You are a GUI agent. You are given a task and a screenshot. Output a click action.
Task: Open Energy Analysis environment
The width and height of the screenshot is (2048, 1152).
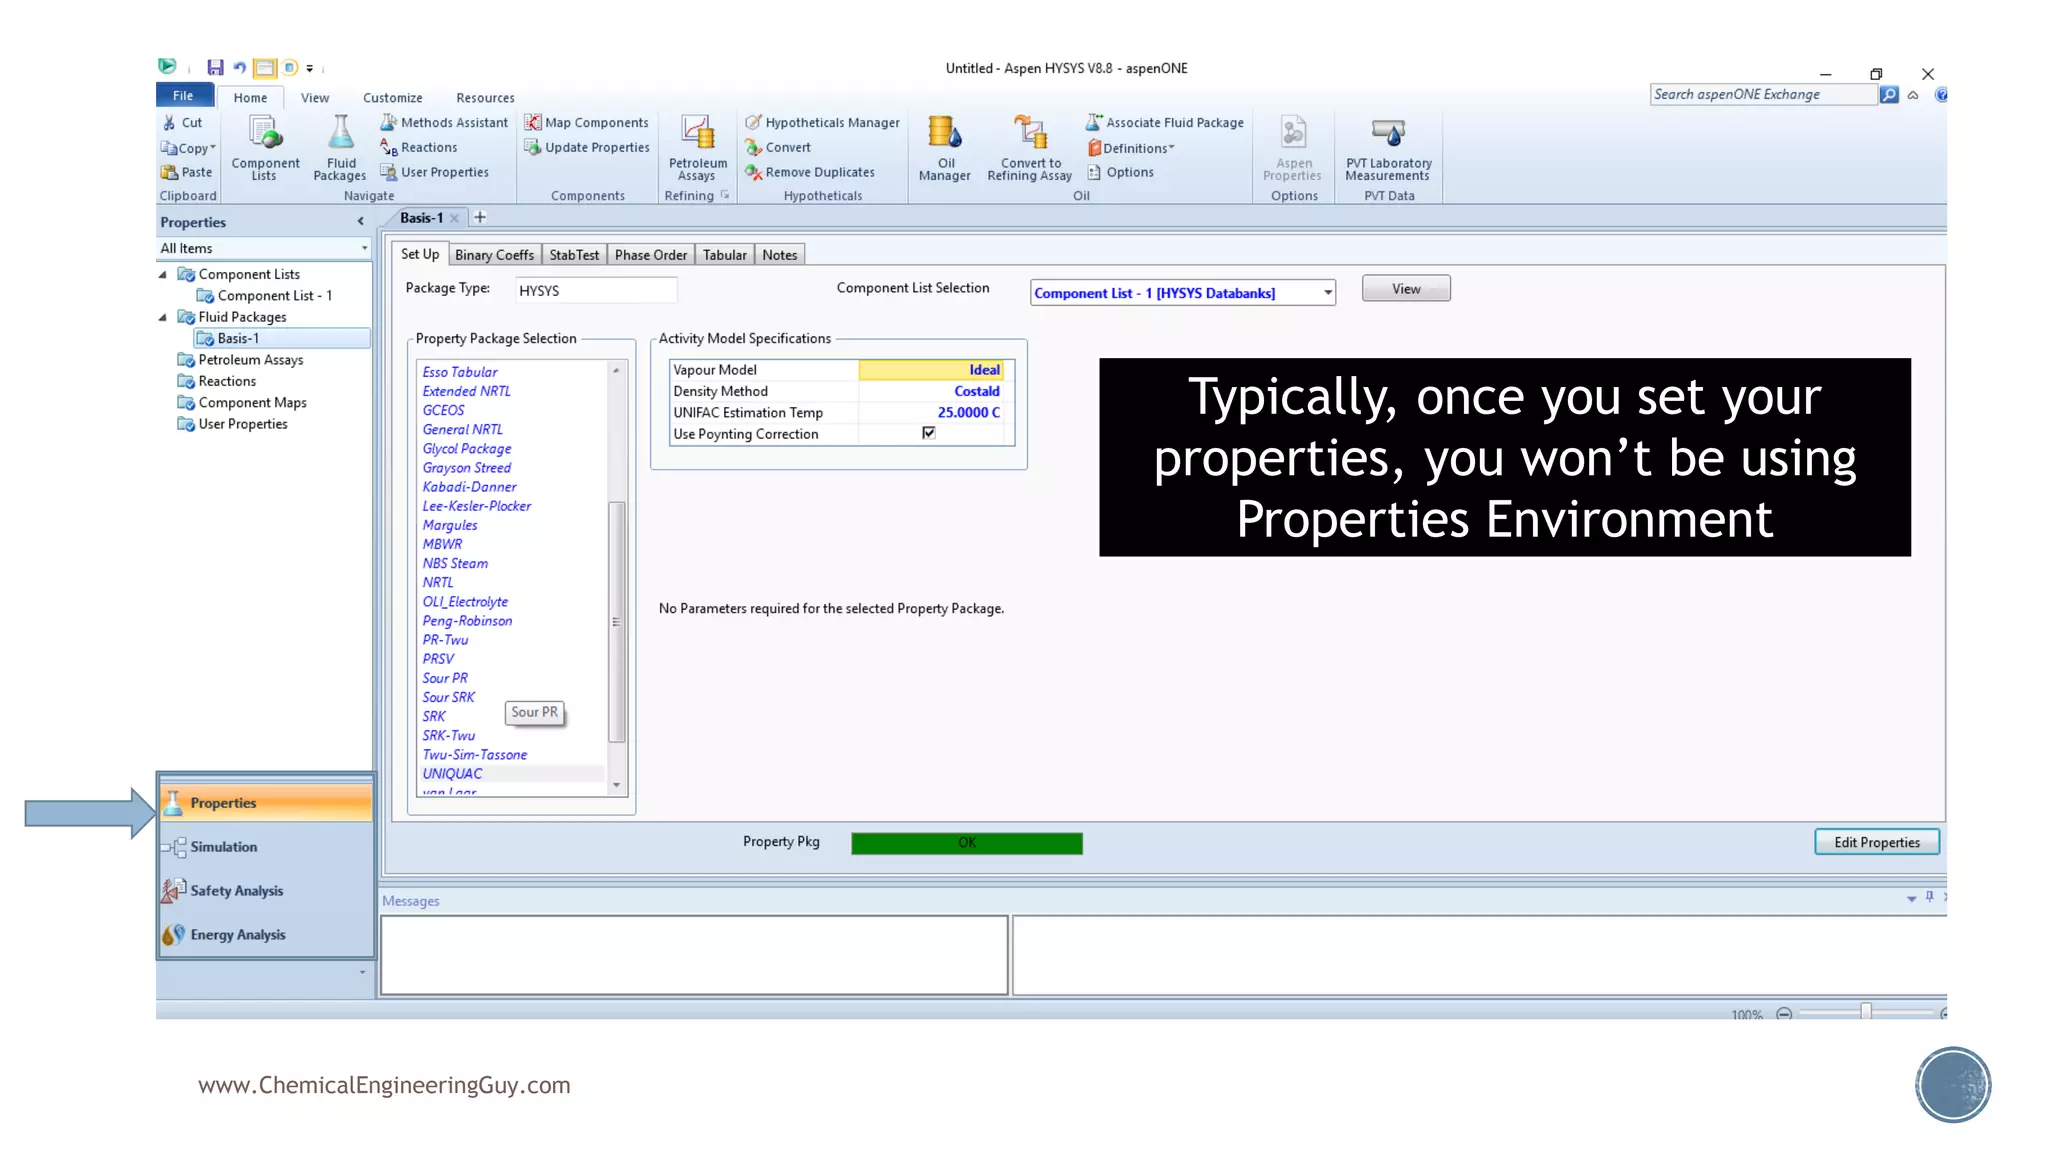point(265,935)
